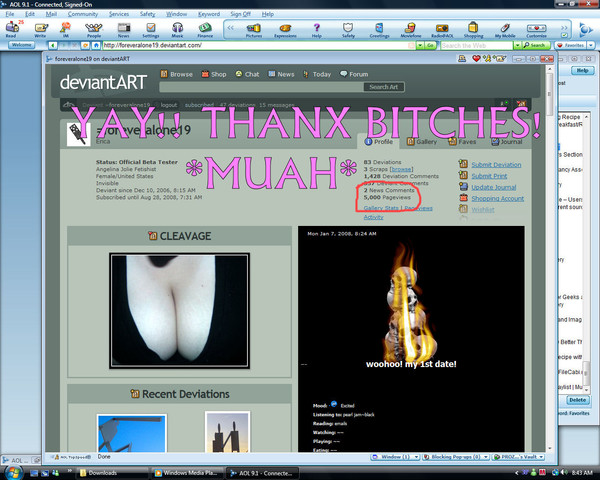Open the Community menu
This screenshot has width=600, height=480.
coord(83,14)
